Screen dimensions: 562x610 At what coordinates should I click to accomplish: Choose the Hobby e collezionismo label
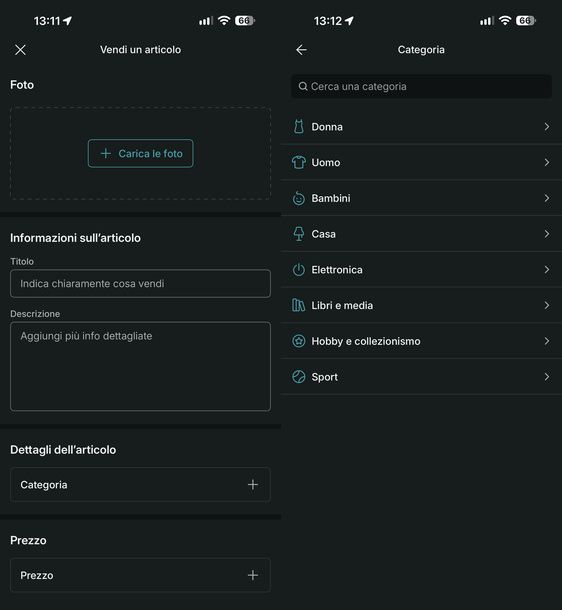(x=366, y=342)
